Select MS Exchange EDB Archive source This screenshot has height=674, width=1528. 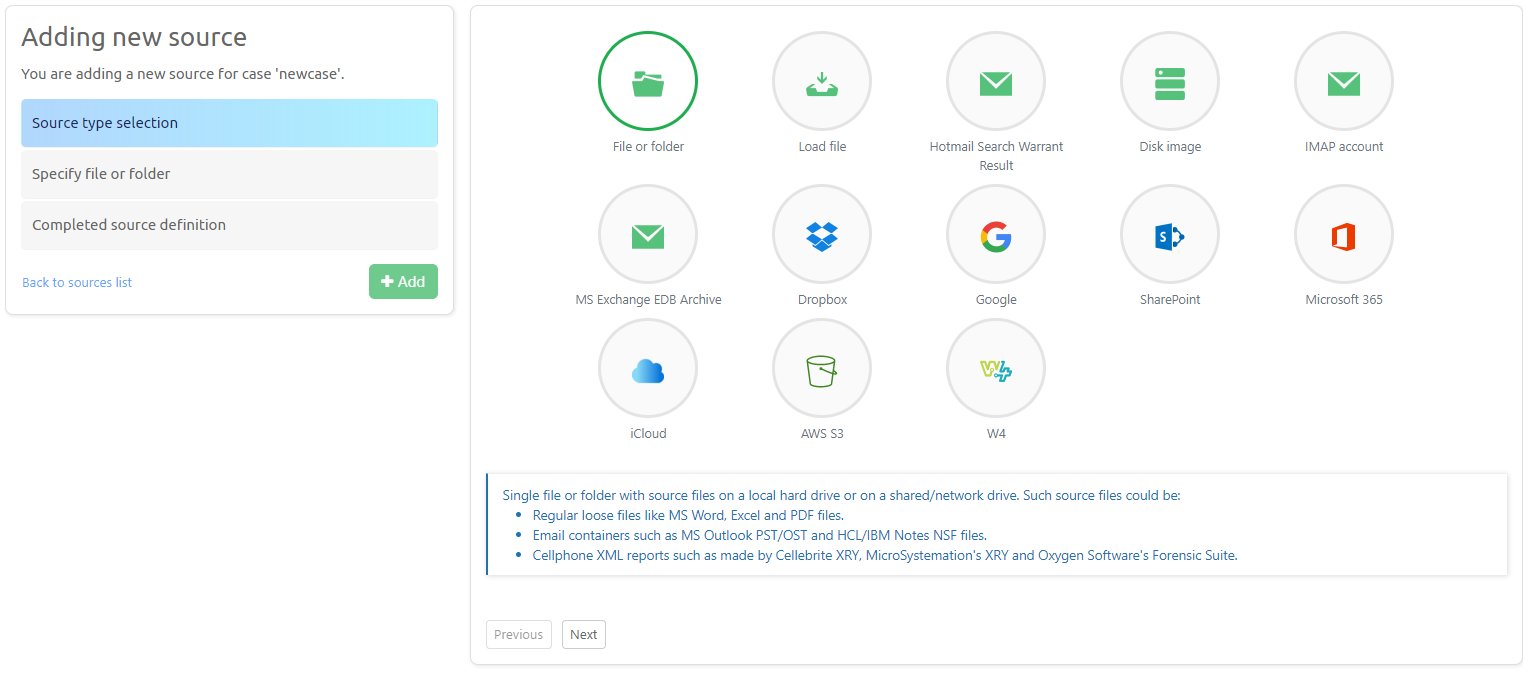click(x=647, y=234)
